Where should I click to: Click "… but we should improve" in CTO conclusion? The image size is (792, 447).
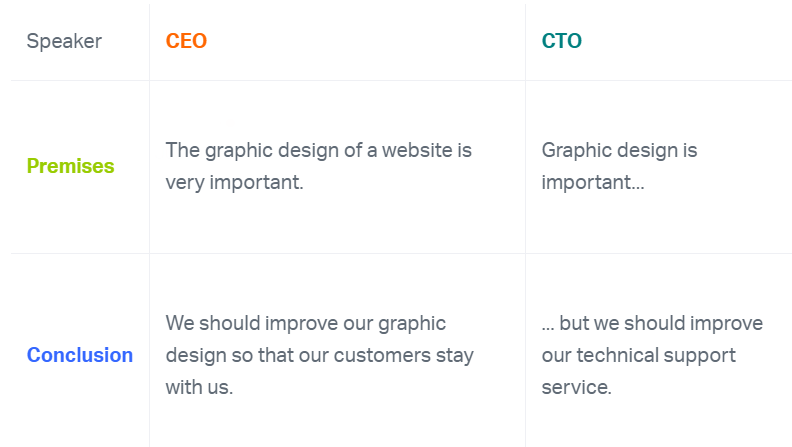pos(652,323)
